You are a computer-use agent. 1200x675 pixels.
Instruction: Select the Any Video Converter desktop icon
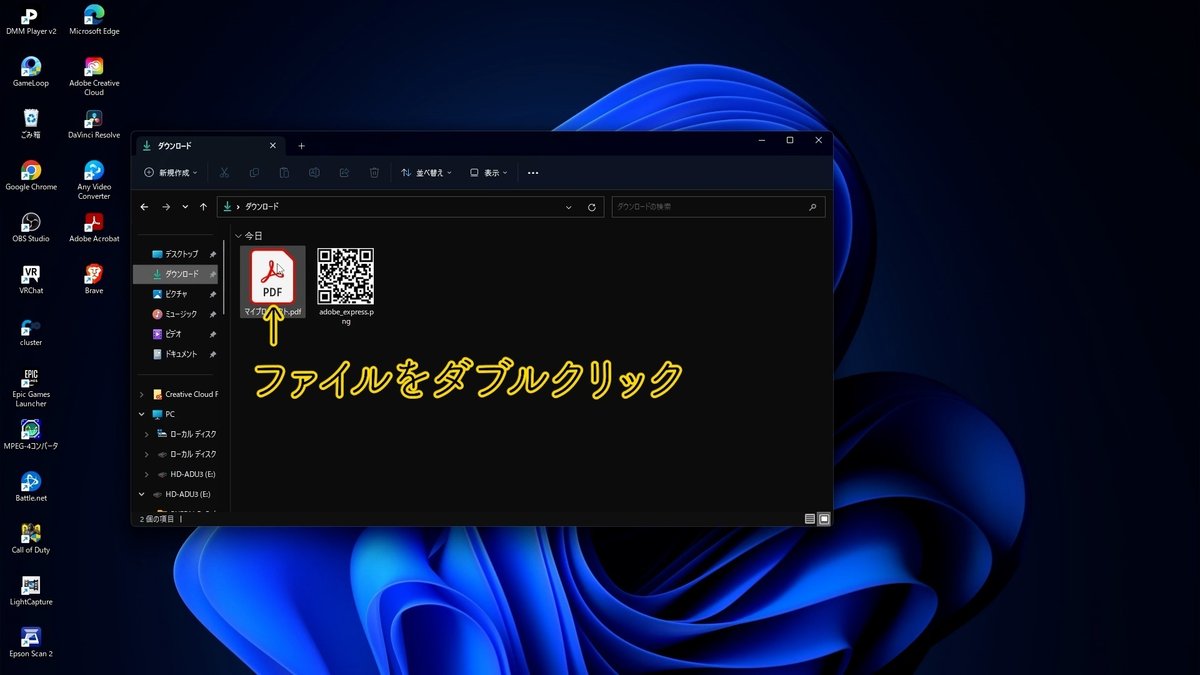(x=94, y=180)
